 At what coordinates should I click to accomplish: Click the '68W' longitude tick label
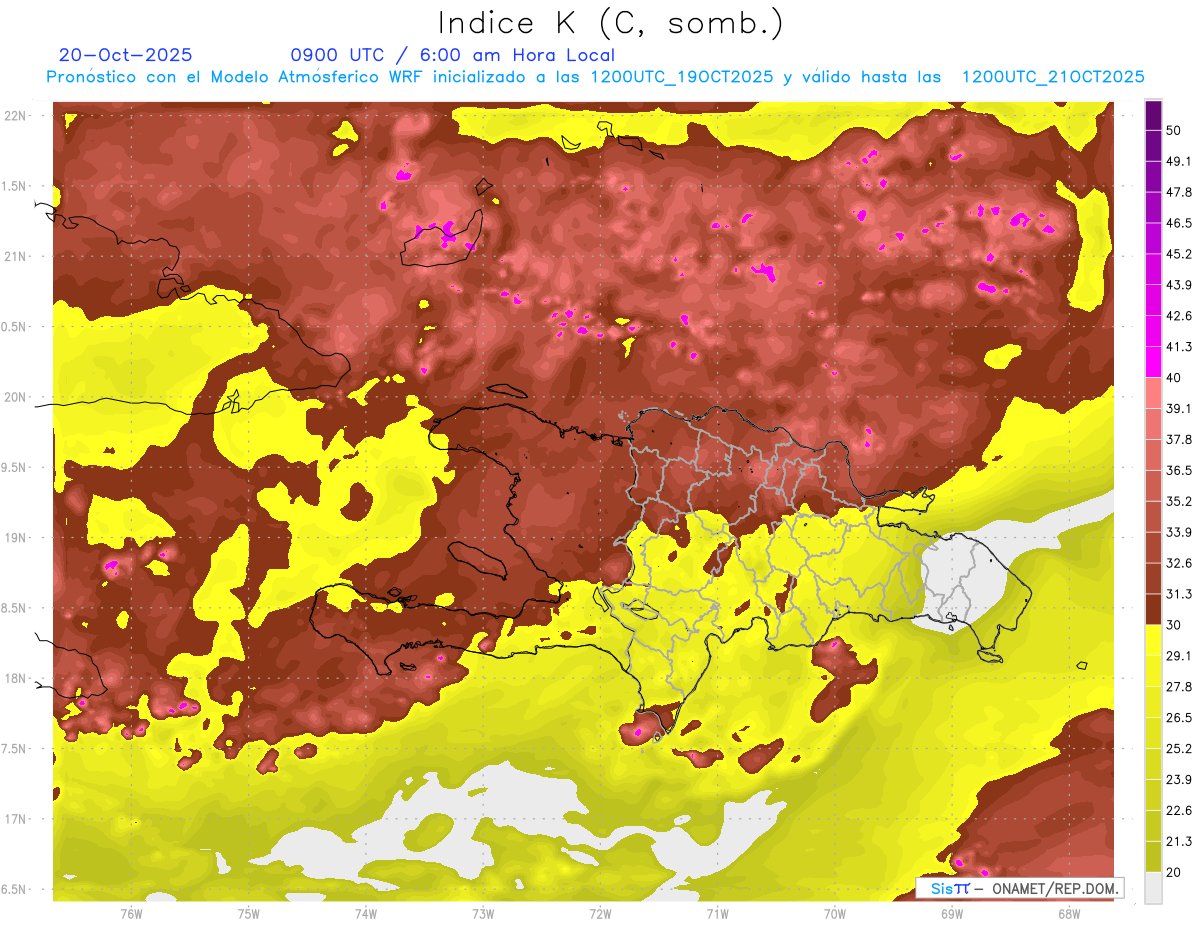point(1069,913)
